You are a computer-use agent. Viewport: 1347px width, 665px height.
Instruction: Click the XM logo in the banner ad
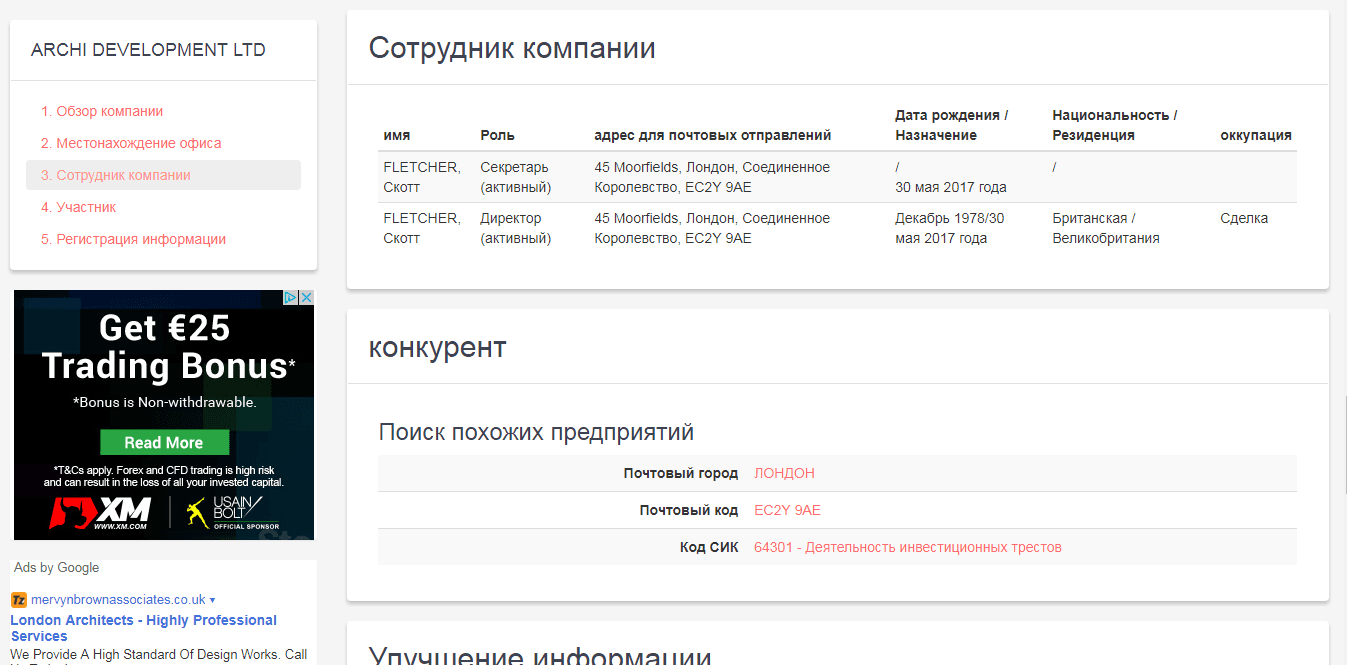100,510
